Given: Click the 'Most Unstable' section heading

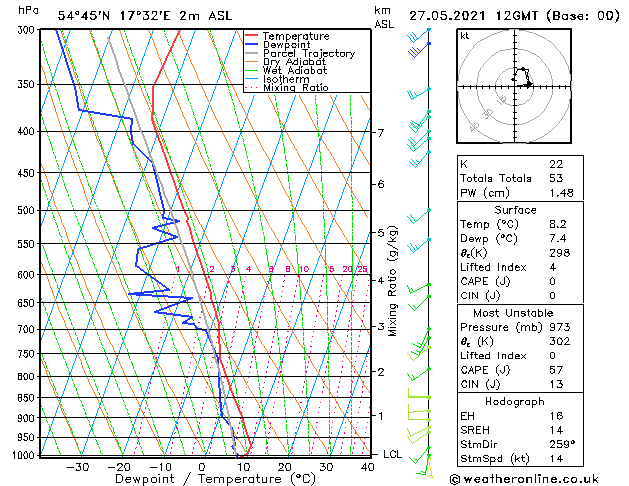Looking at the screenshot, I should click(x=513, y=313).
